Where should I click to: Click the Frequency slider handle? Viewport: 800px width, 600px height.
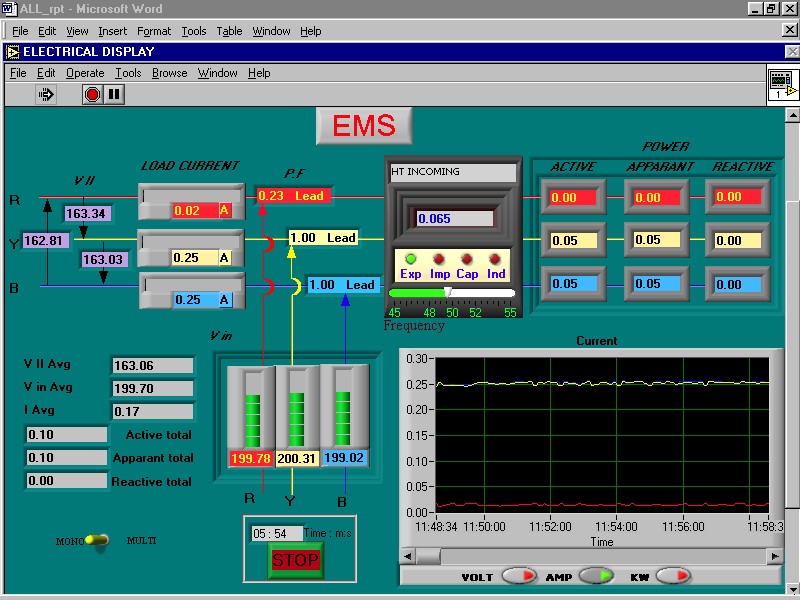coord(447,292)
